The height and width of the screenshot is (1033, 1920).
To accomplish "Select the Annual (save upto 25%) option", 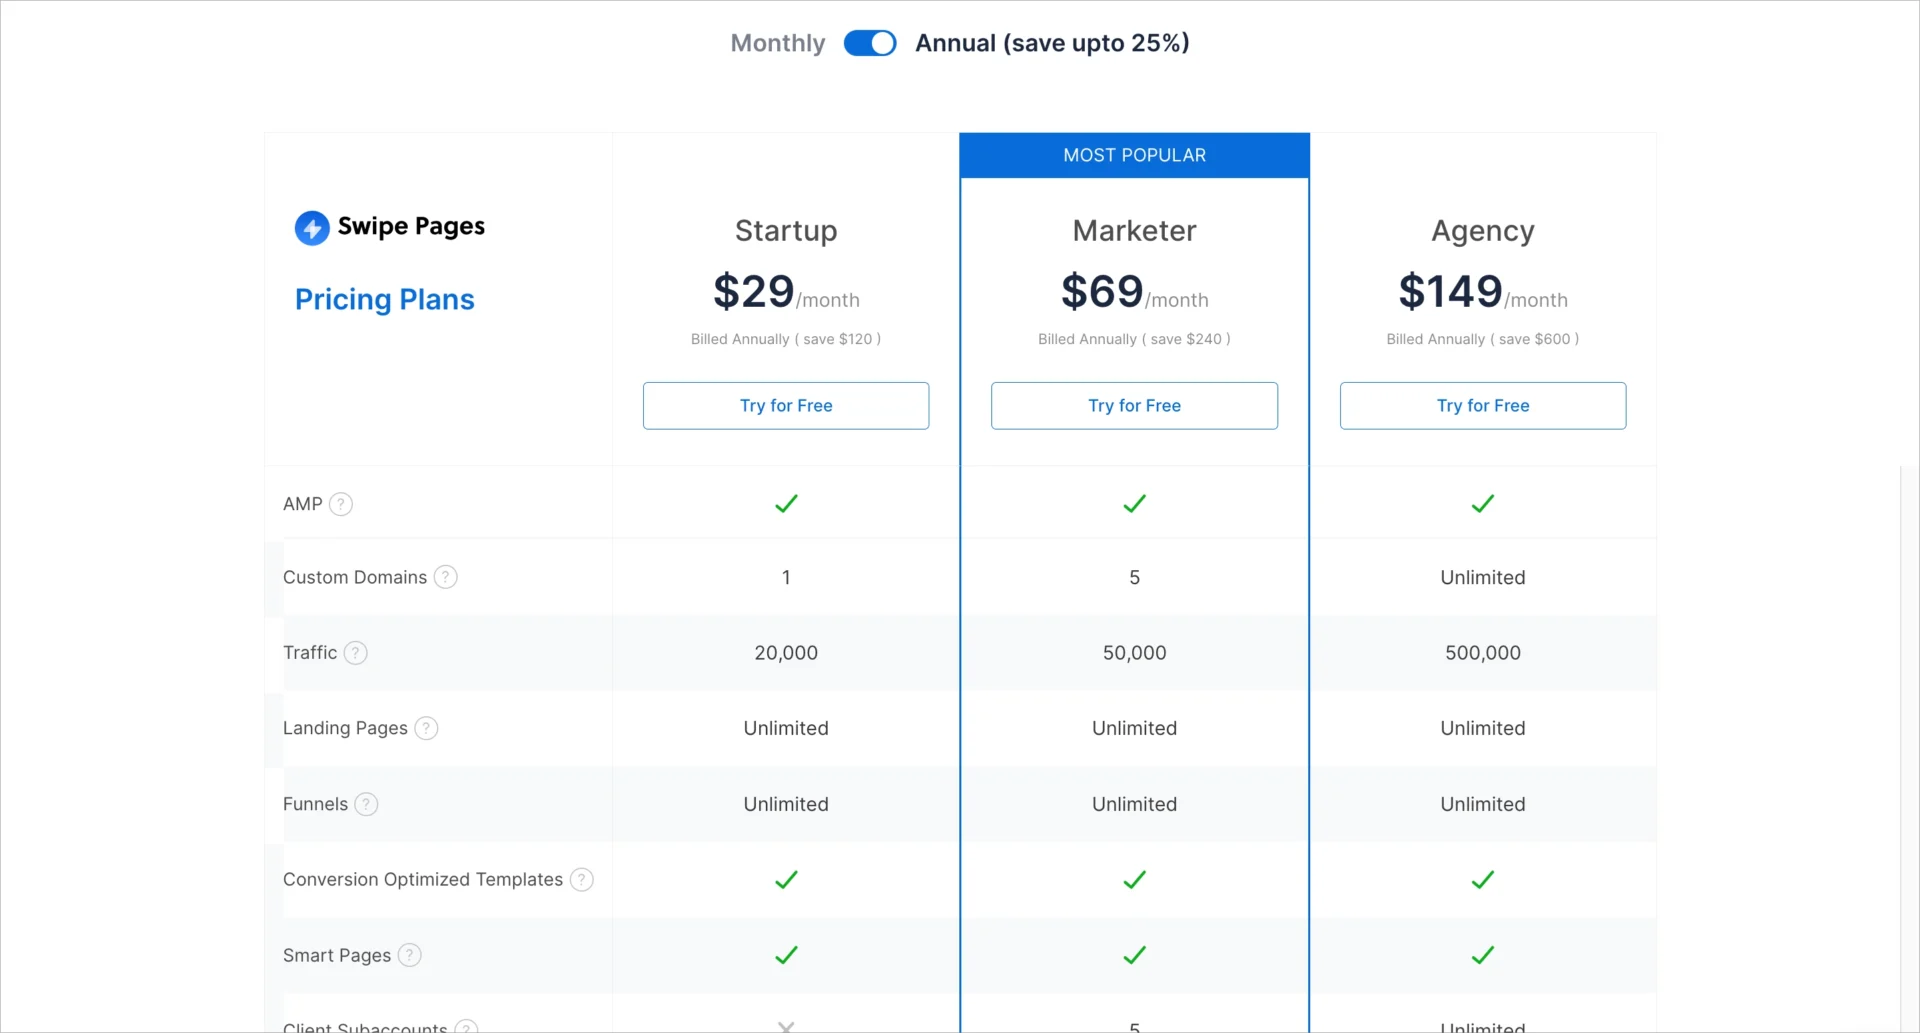I will click(x=1052, y=43).
